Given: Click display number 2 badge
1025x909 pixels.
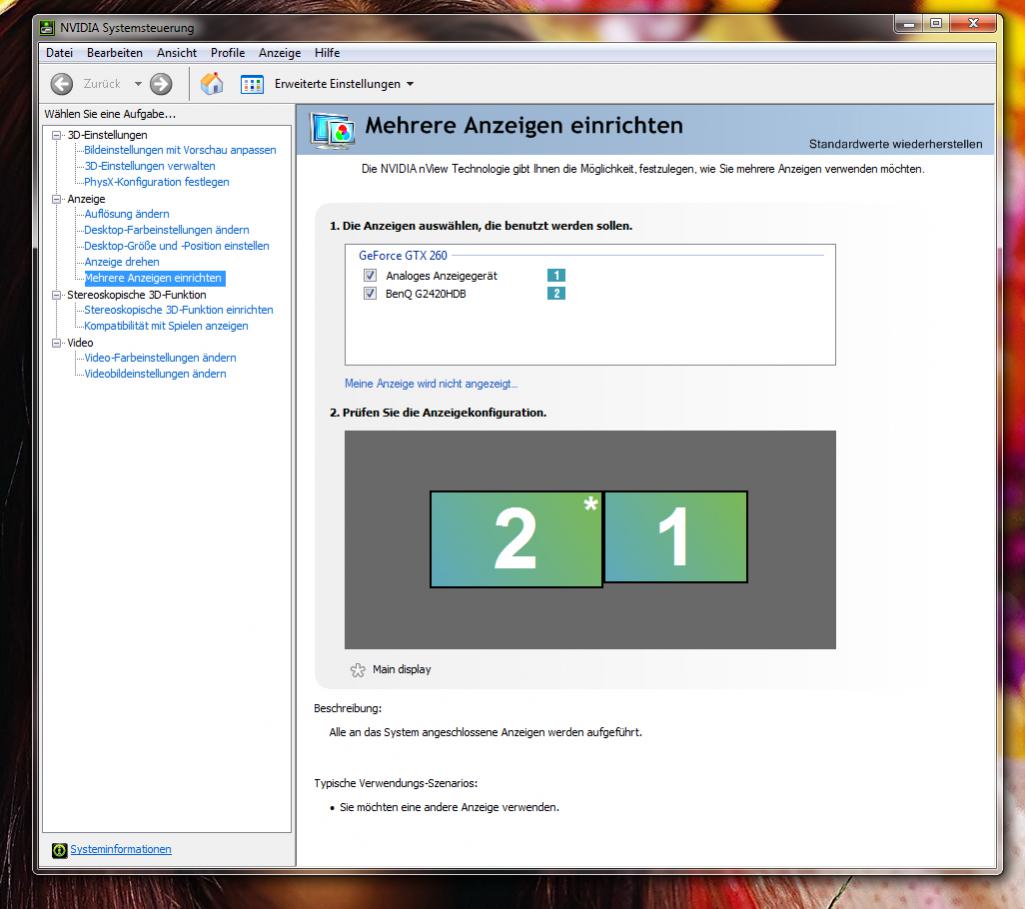Looking at the screenshot, I should tap(556, 293).
